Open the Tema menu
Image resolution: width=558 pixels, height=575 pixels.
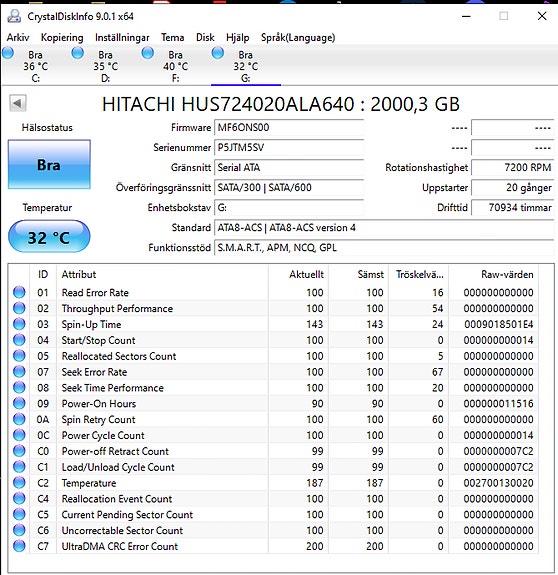coord(172,37)
